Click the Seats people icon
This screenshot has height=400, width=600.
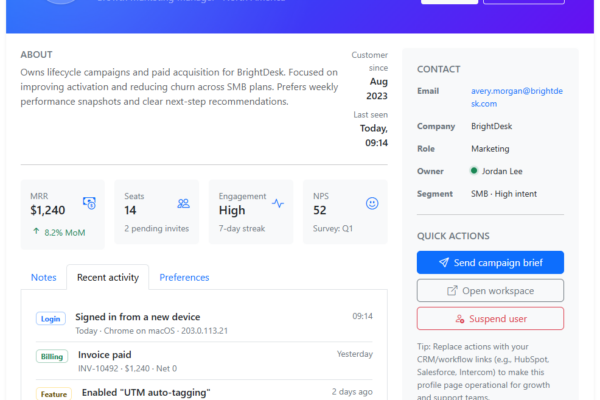pyautogui.click(x=183, y=203)
